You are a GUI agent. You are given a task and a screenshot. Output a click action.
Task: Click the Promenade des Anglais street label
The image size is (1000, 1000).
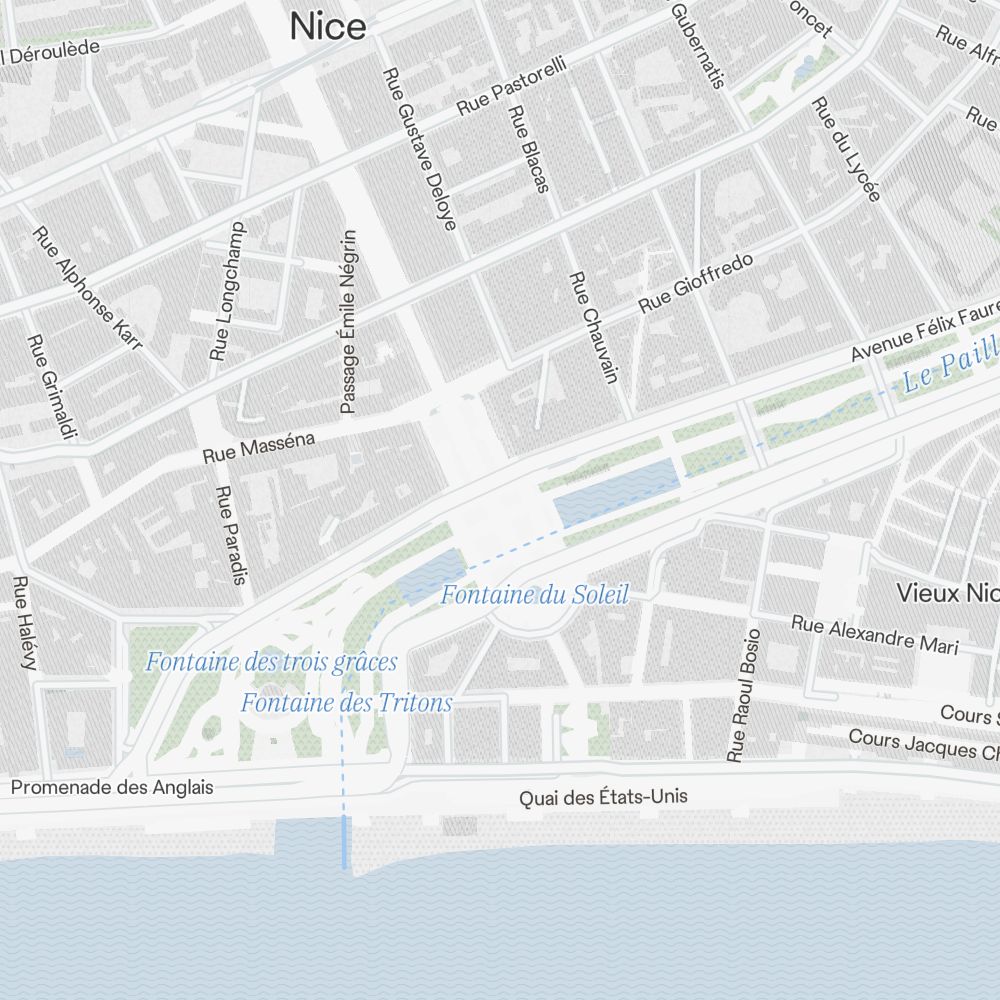[112, 787]
